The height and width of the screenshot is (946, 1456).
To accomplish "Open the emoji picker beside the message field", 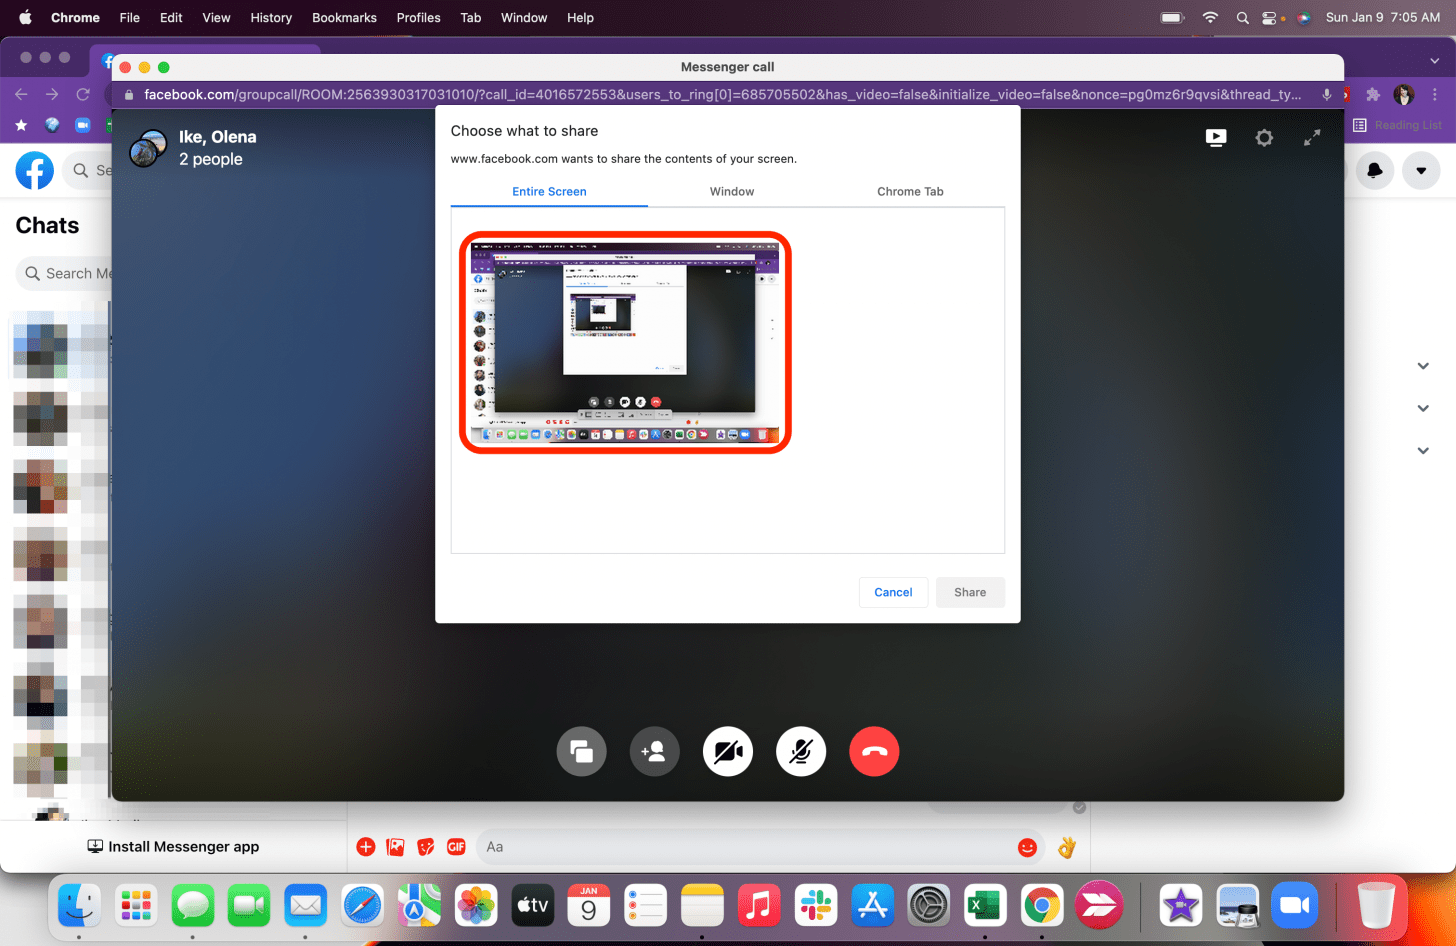I will [1027, 846].
